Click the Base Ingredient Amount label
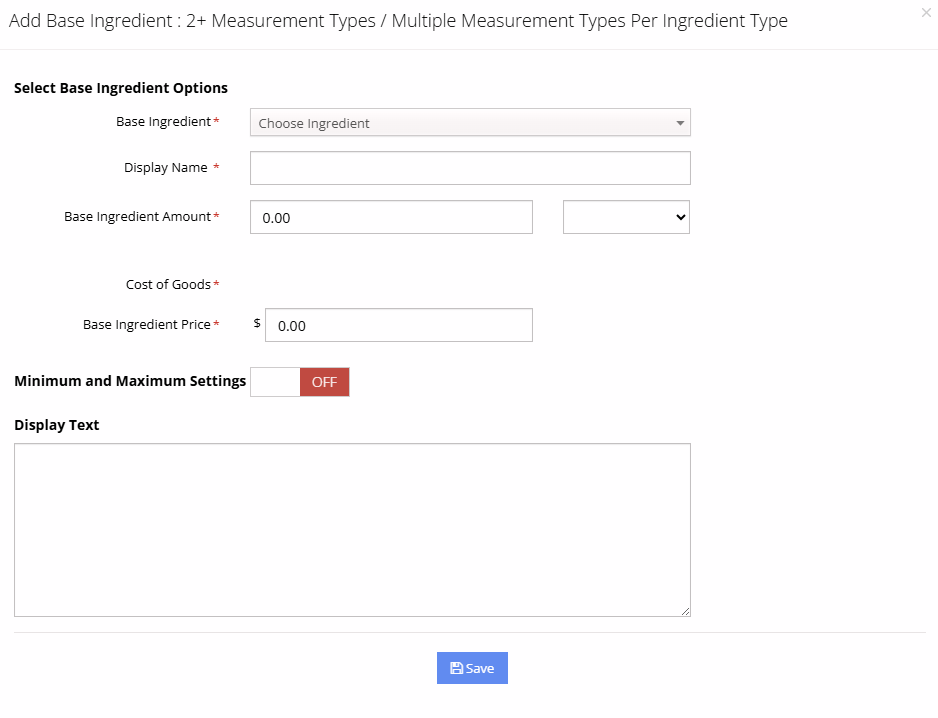938x718 pixels. pyautogui.click(x=138, y=217)
